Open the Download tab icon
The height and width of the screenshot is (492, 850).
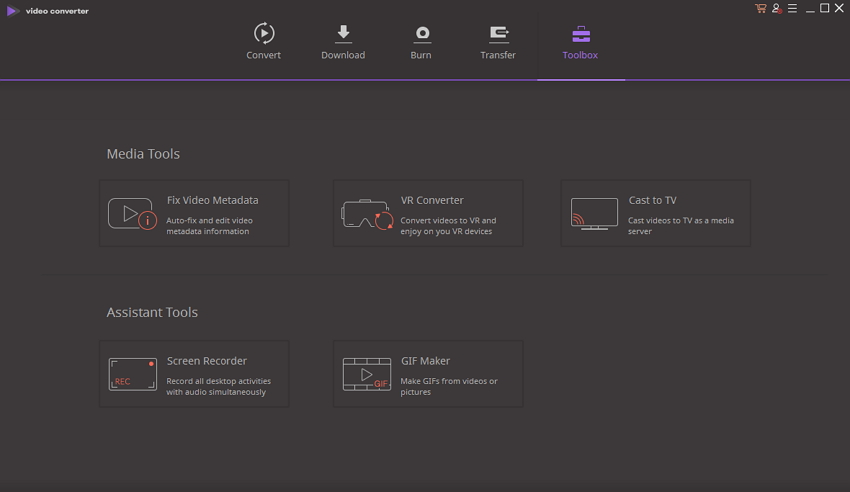coord(343,34)
